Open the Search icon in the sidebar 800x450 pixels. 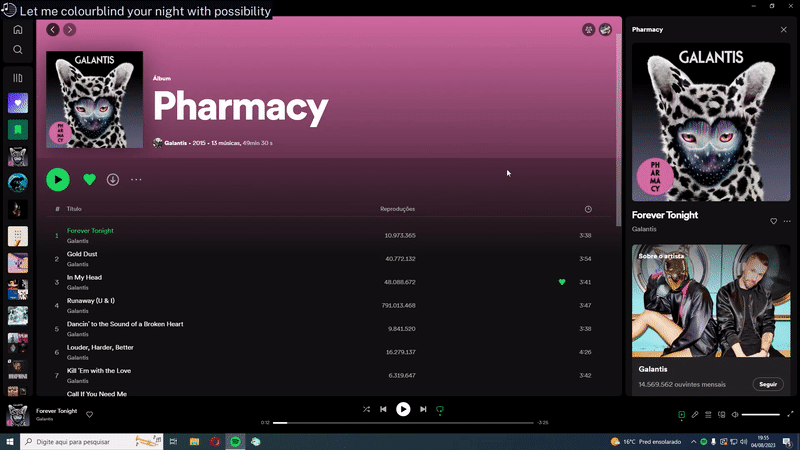click(18, 49)
